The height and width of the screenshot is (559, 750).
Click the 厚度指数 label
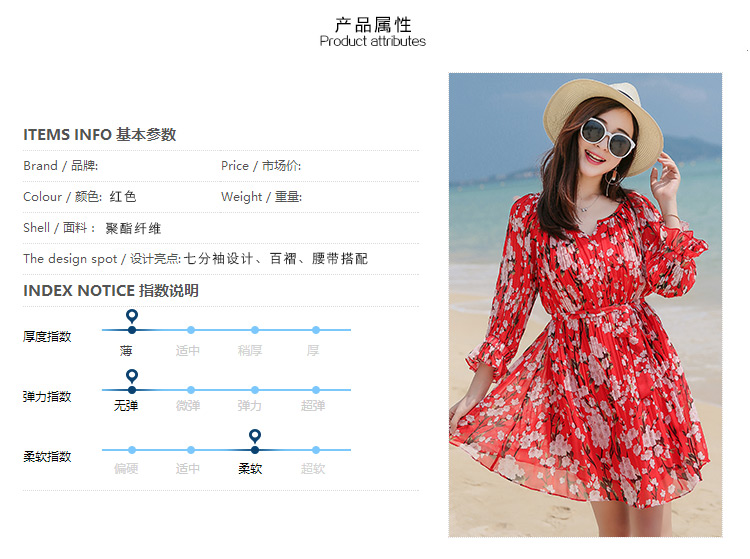47,337
